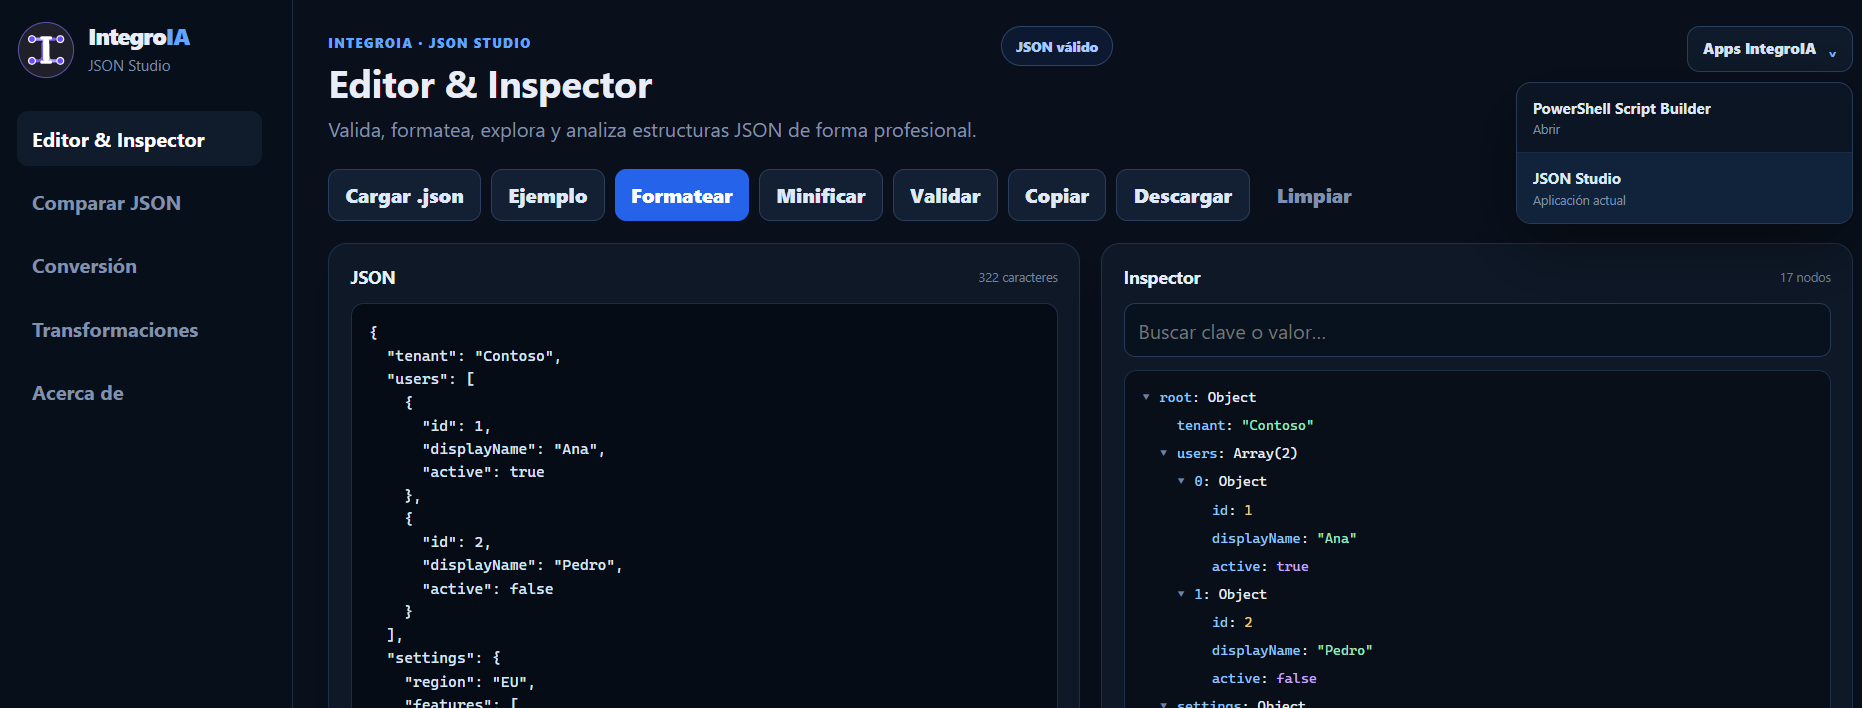Open the Acerca de page
Image resolution: width=1862 pixels, height=708 pixels.
[78, 393]
